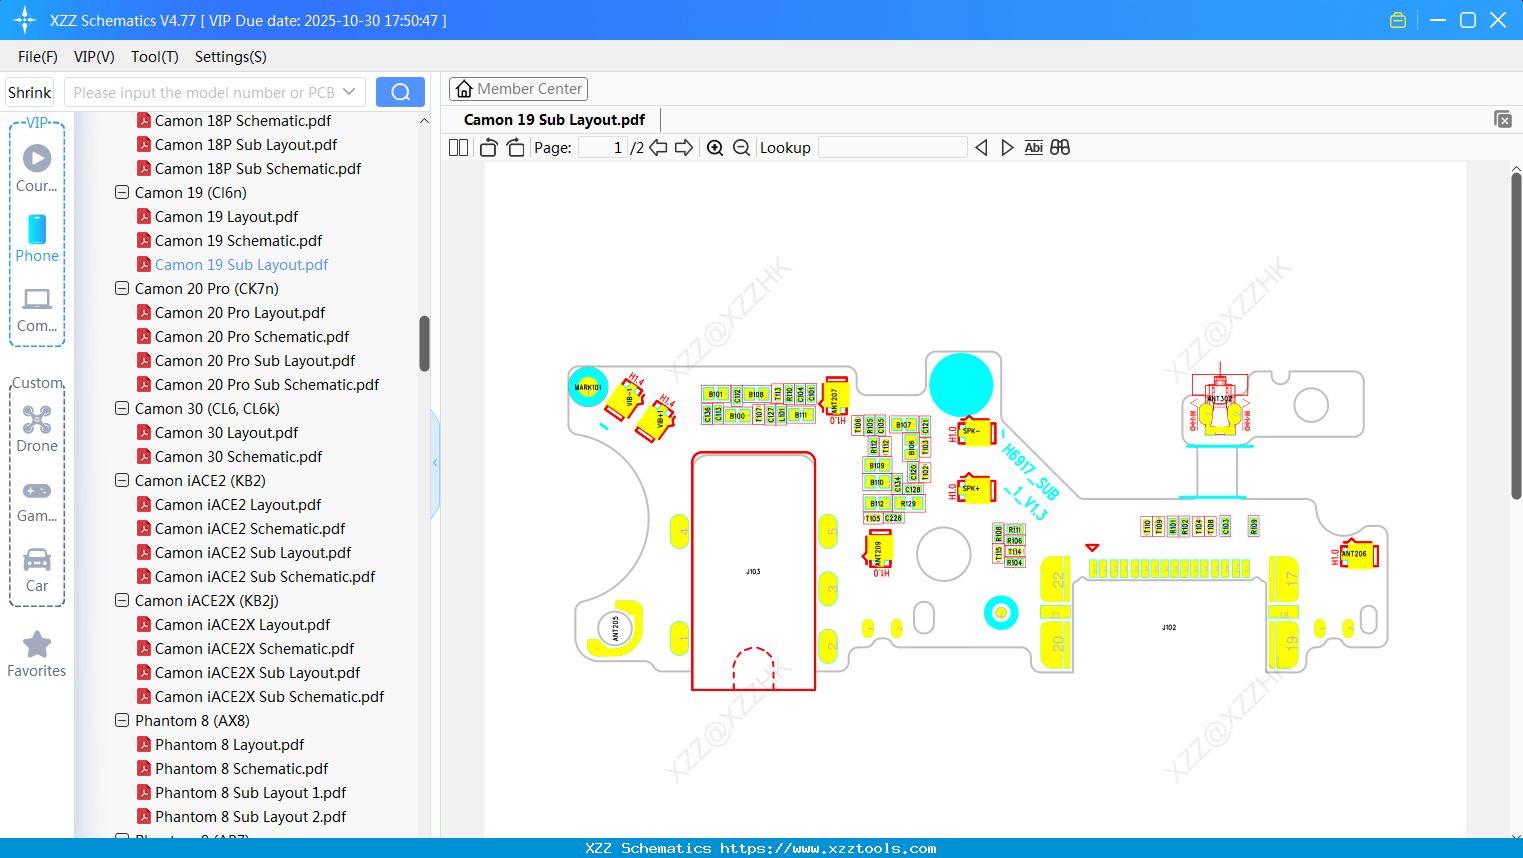This screenshot has width=1523, height=858.
Task: Click the blue search button
Action: tap(400, 92)
